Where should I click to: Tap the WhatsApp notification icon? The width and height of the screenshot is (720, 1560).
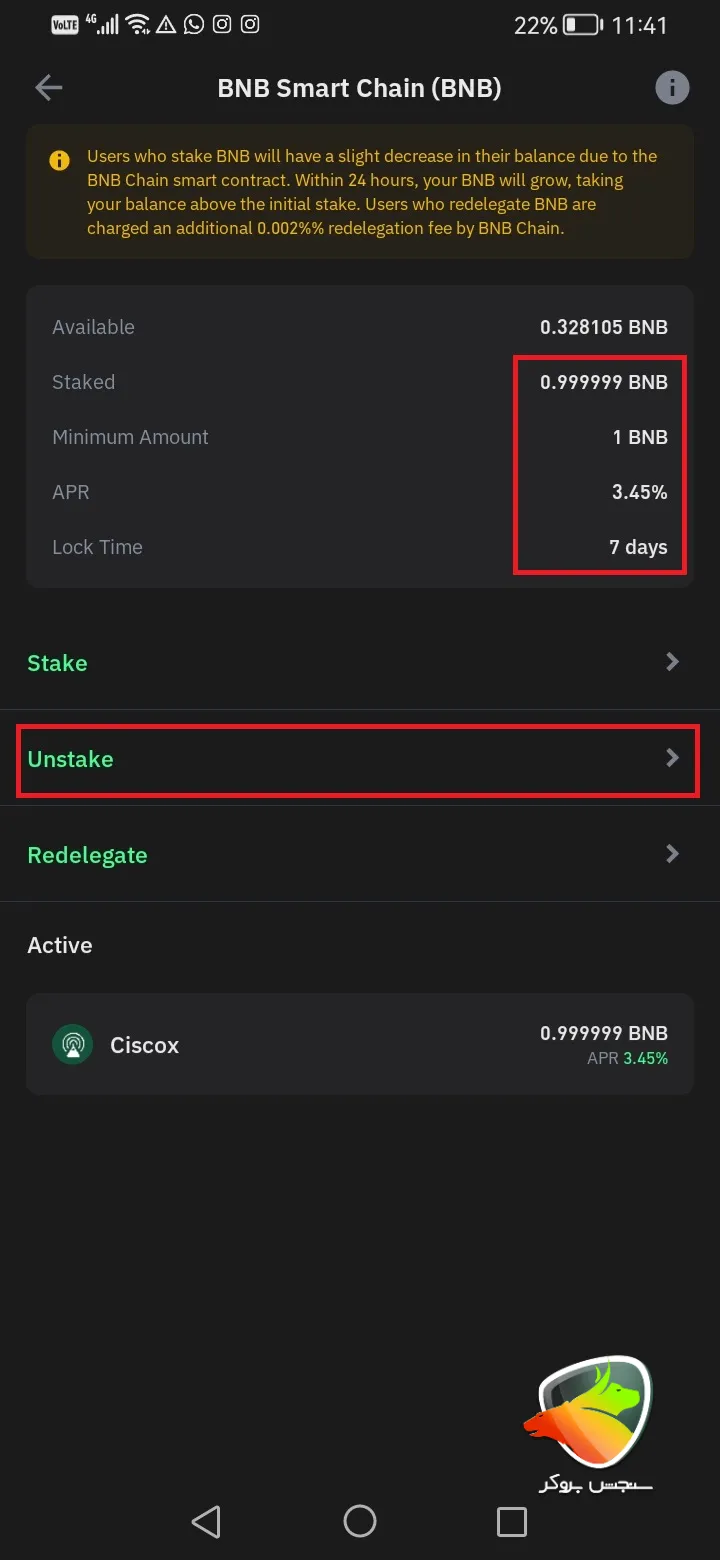point(194,24)
